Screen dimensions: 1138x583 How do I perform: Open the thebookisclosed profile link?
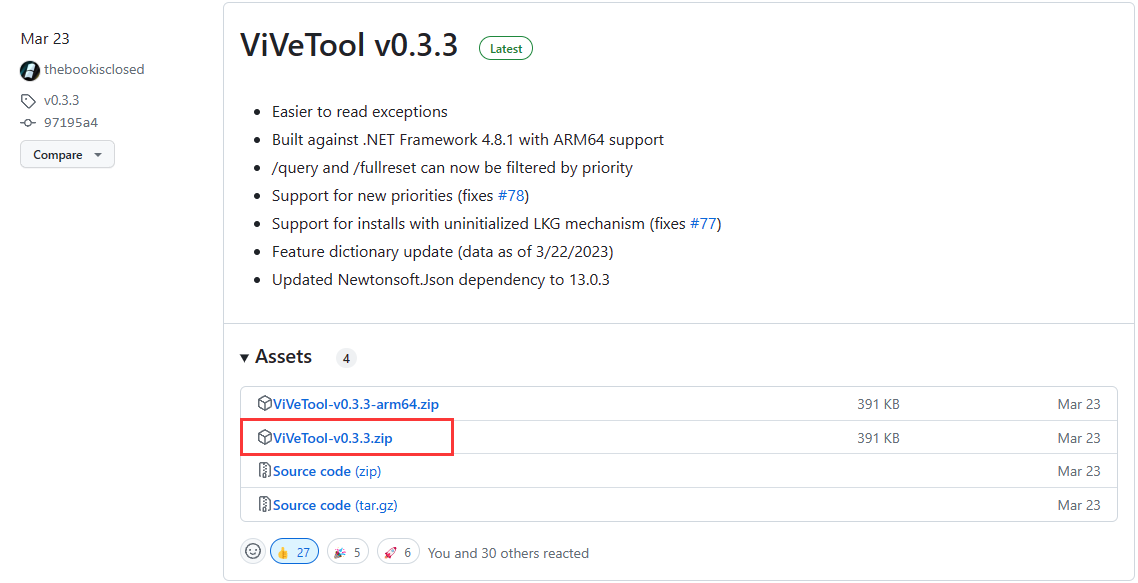click(94, 70)
